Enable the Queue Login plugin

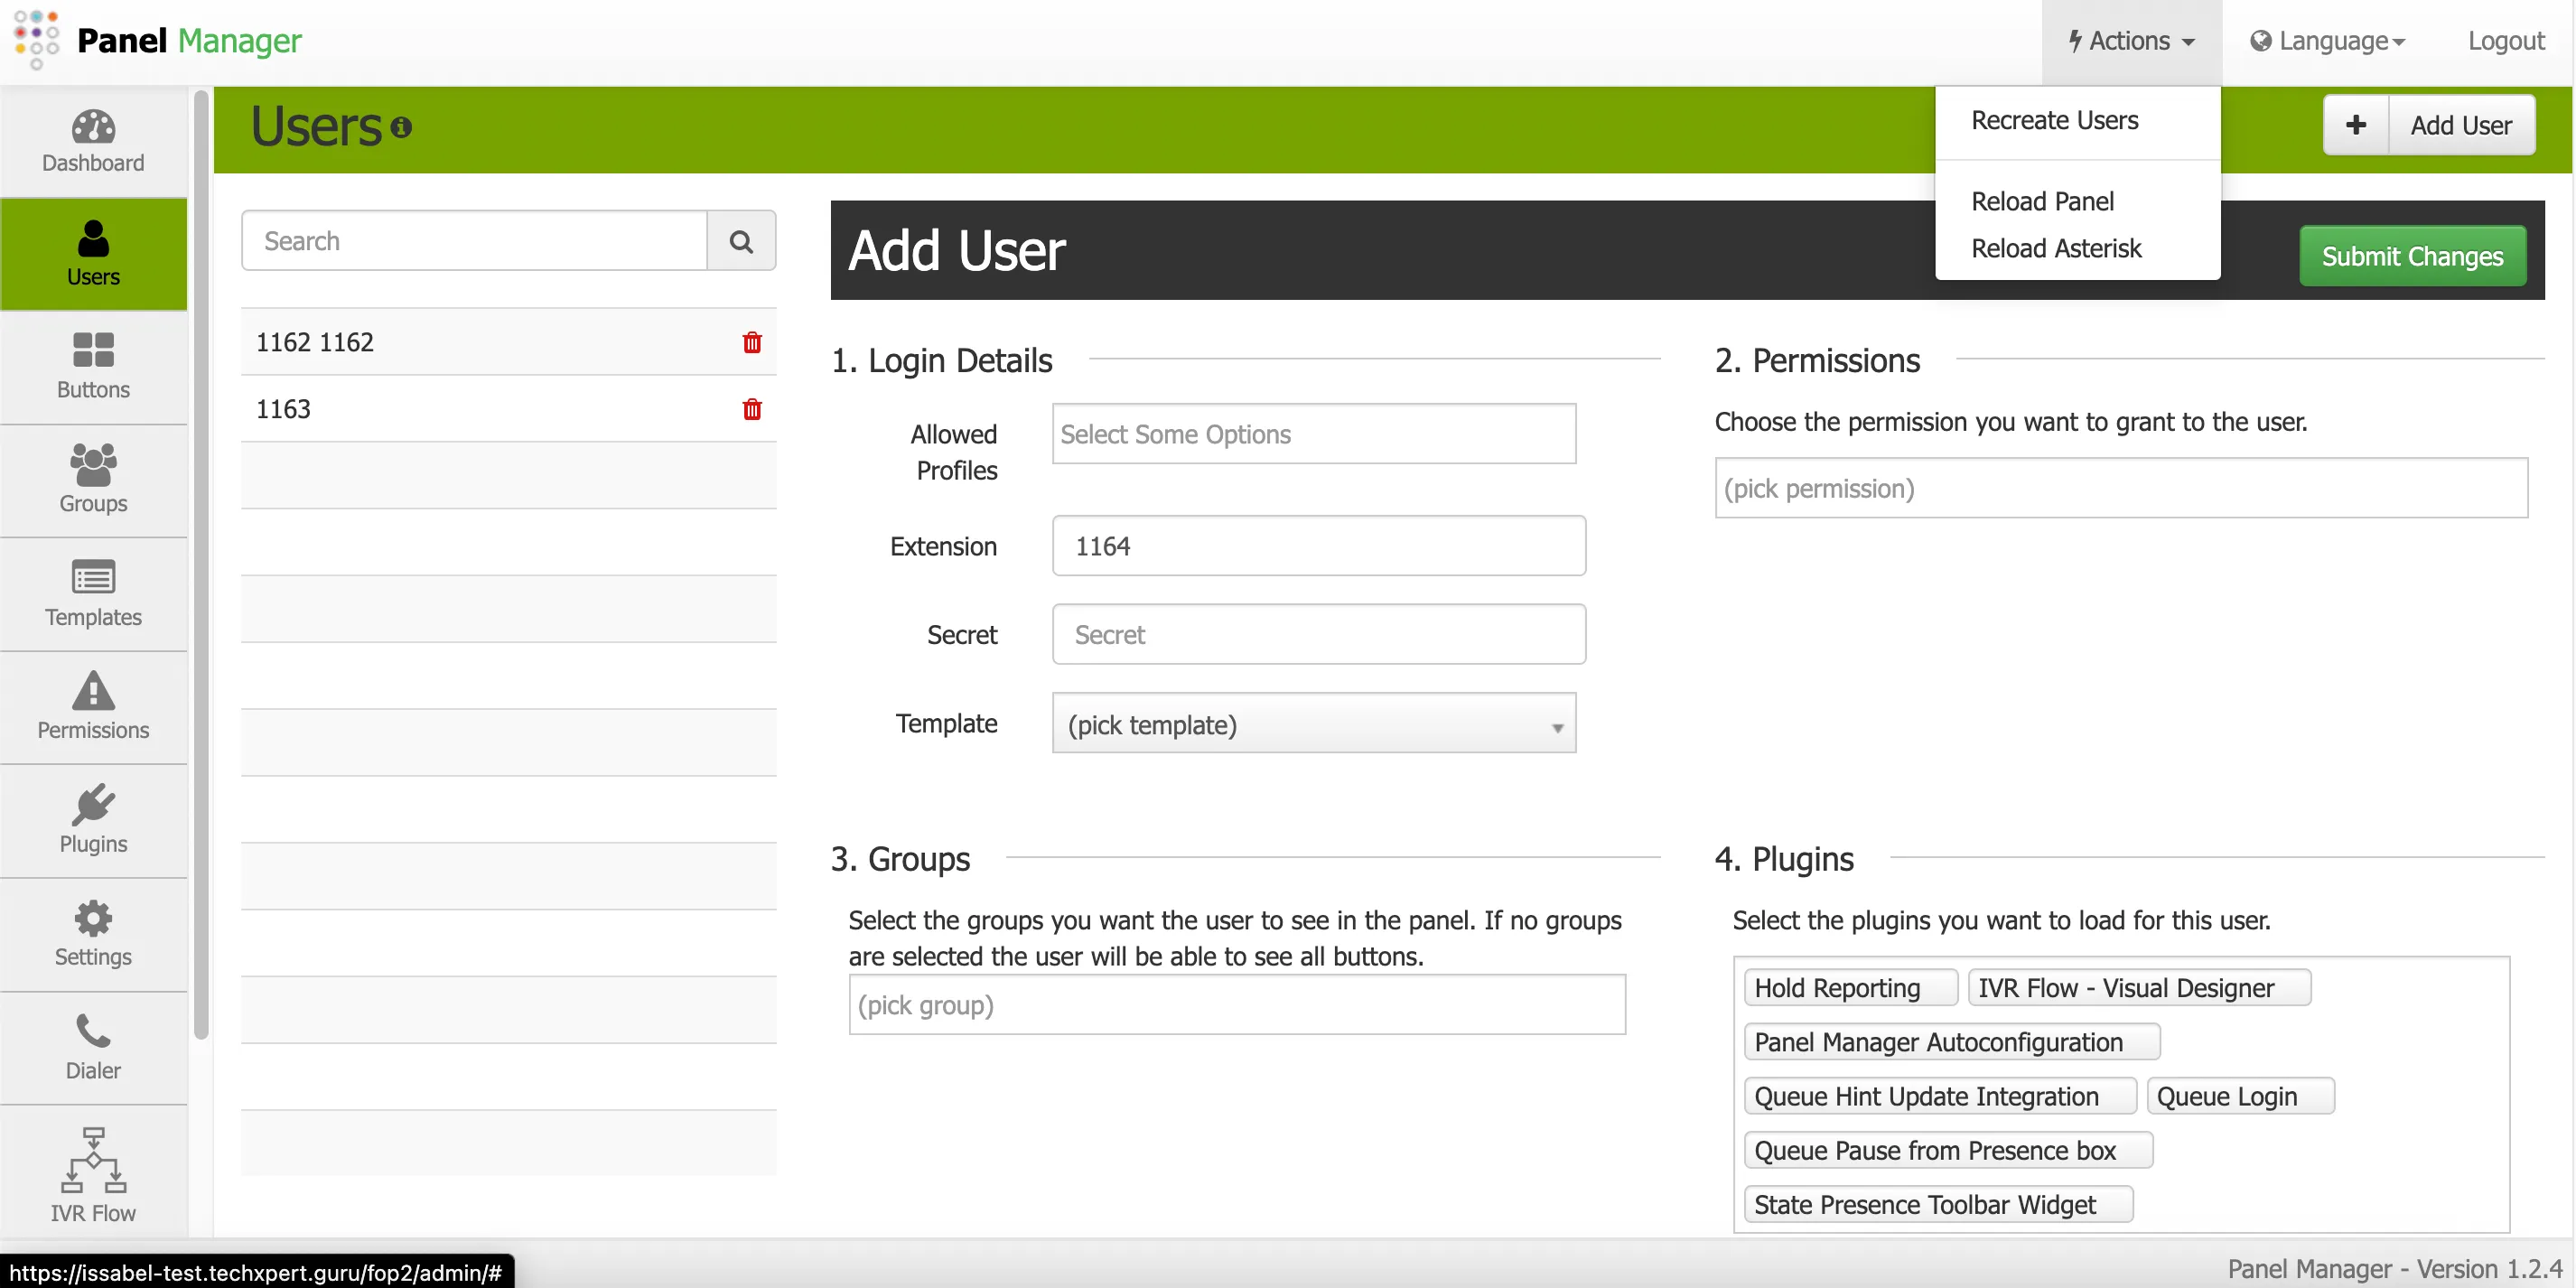[x=2239, y=1095]
